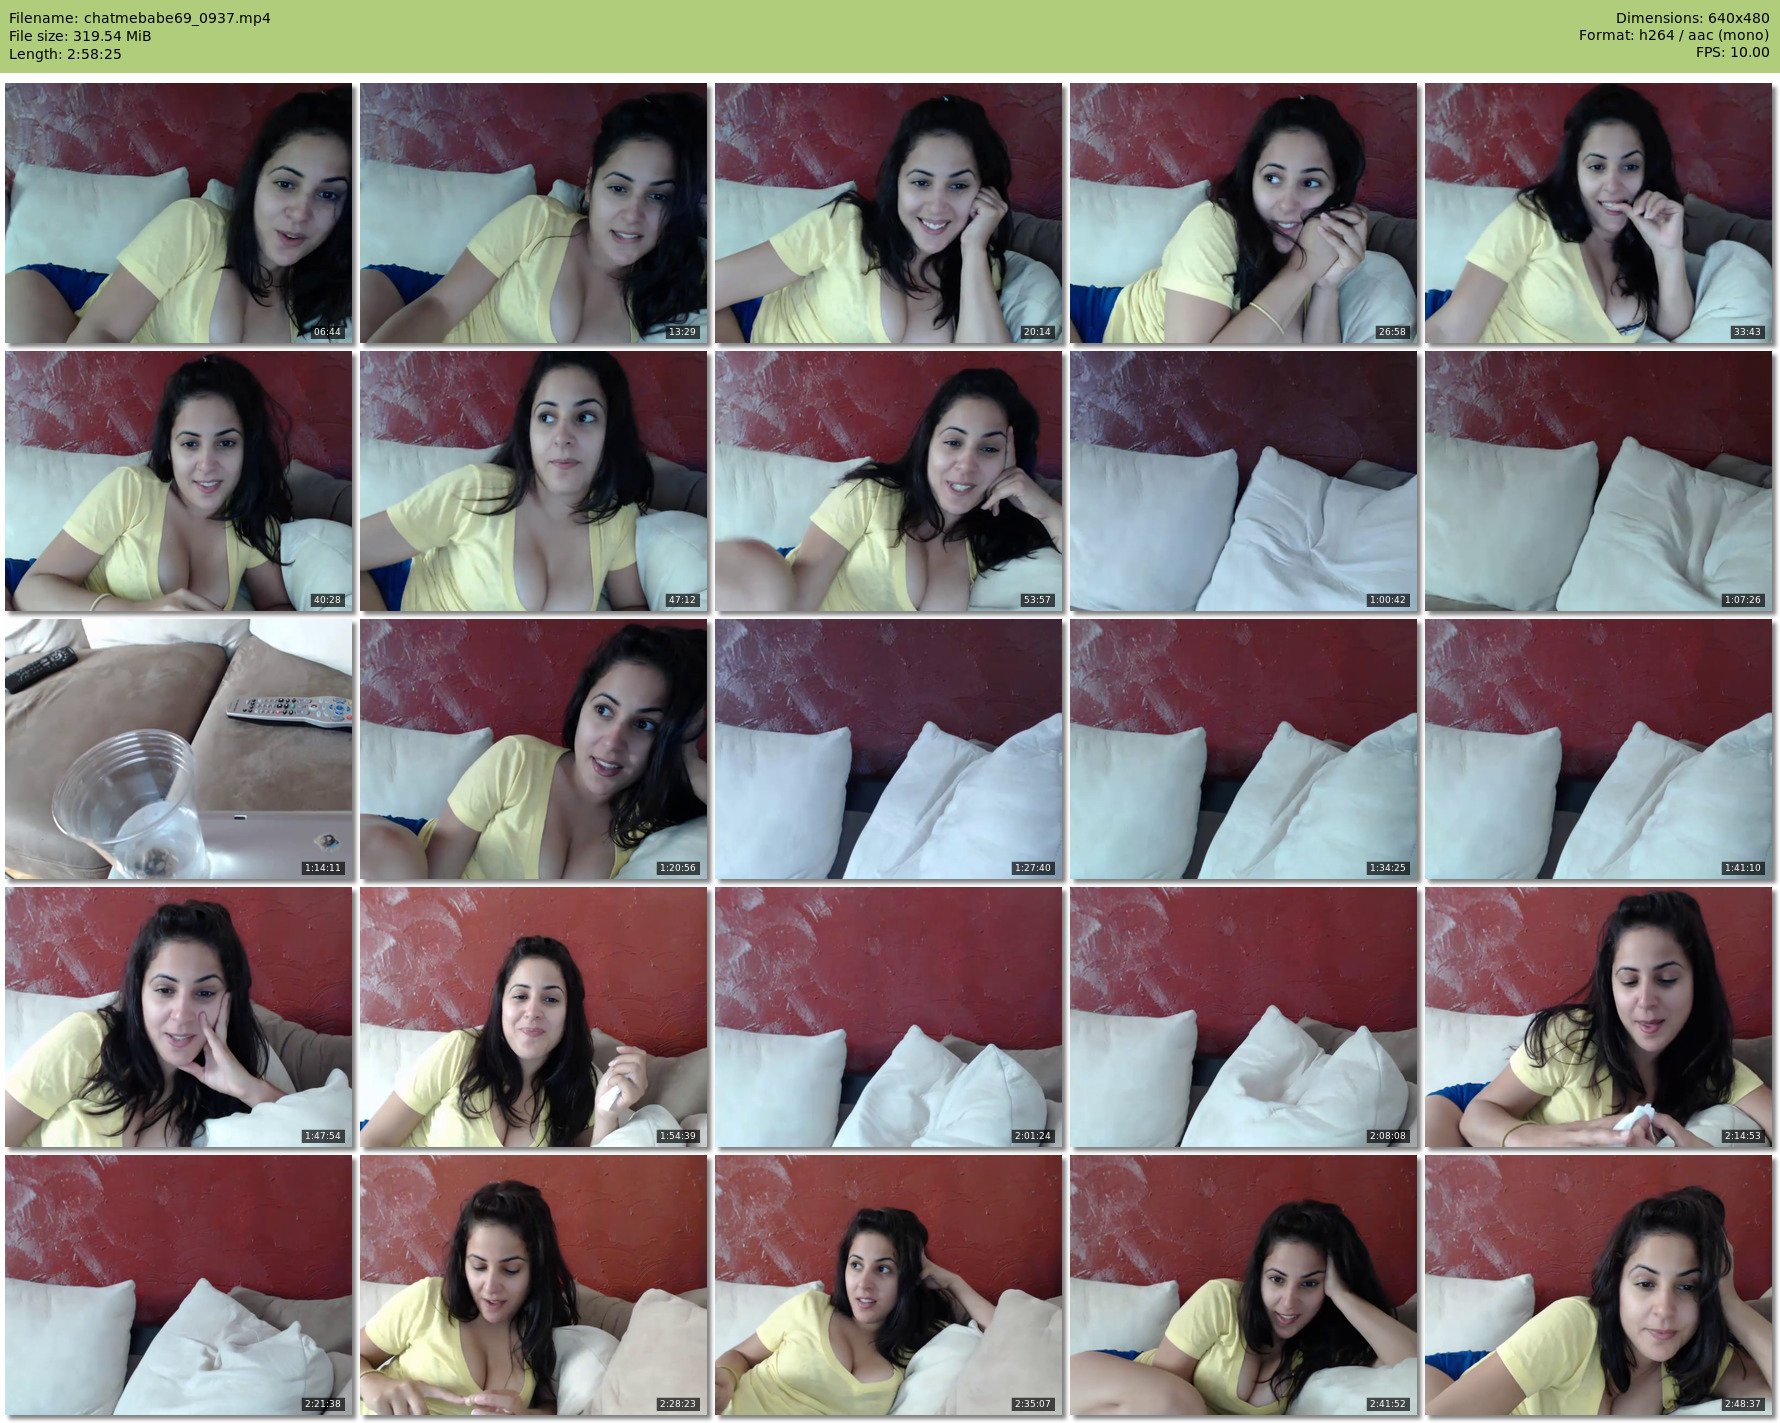This screenshot has height=1423, width=1780.
Task: Click the Dimensions 640x480 text
Action: (1692, 18)
